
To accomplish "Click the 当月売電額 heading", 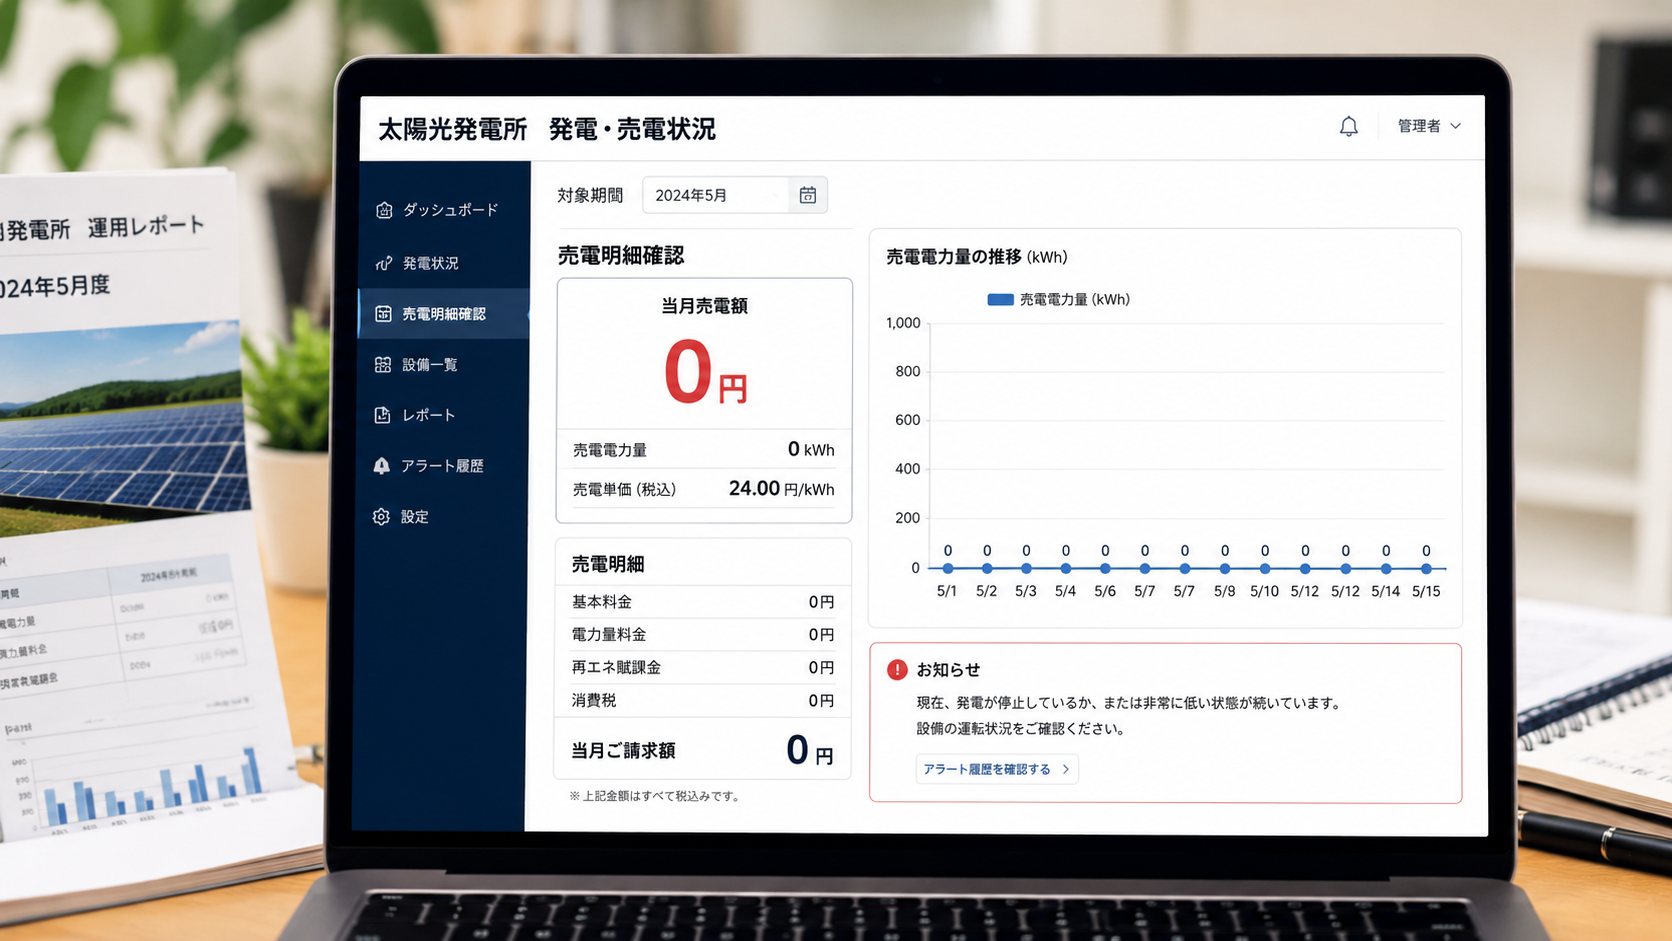I will point(704,306).
